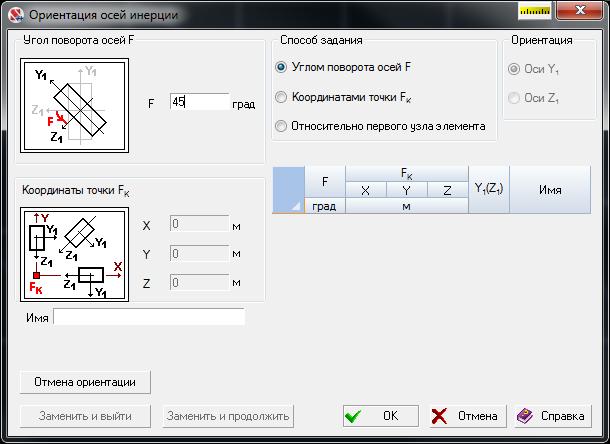610x444 pixels.
Task: Click the 'м' units header in table
Action: 407,206
